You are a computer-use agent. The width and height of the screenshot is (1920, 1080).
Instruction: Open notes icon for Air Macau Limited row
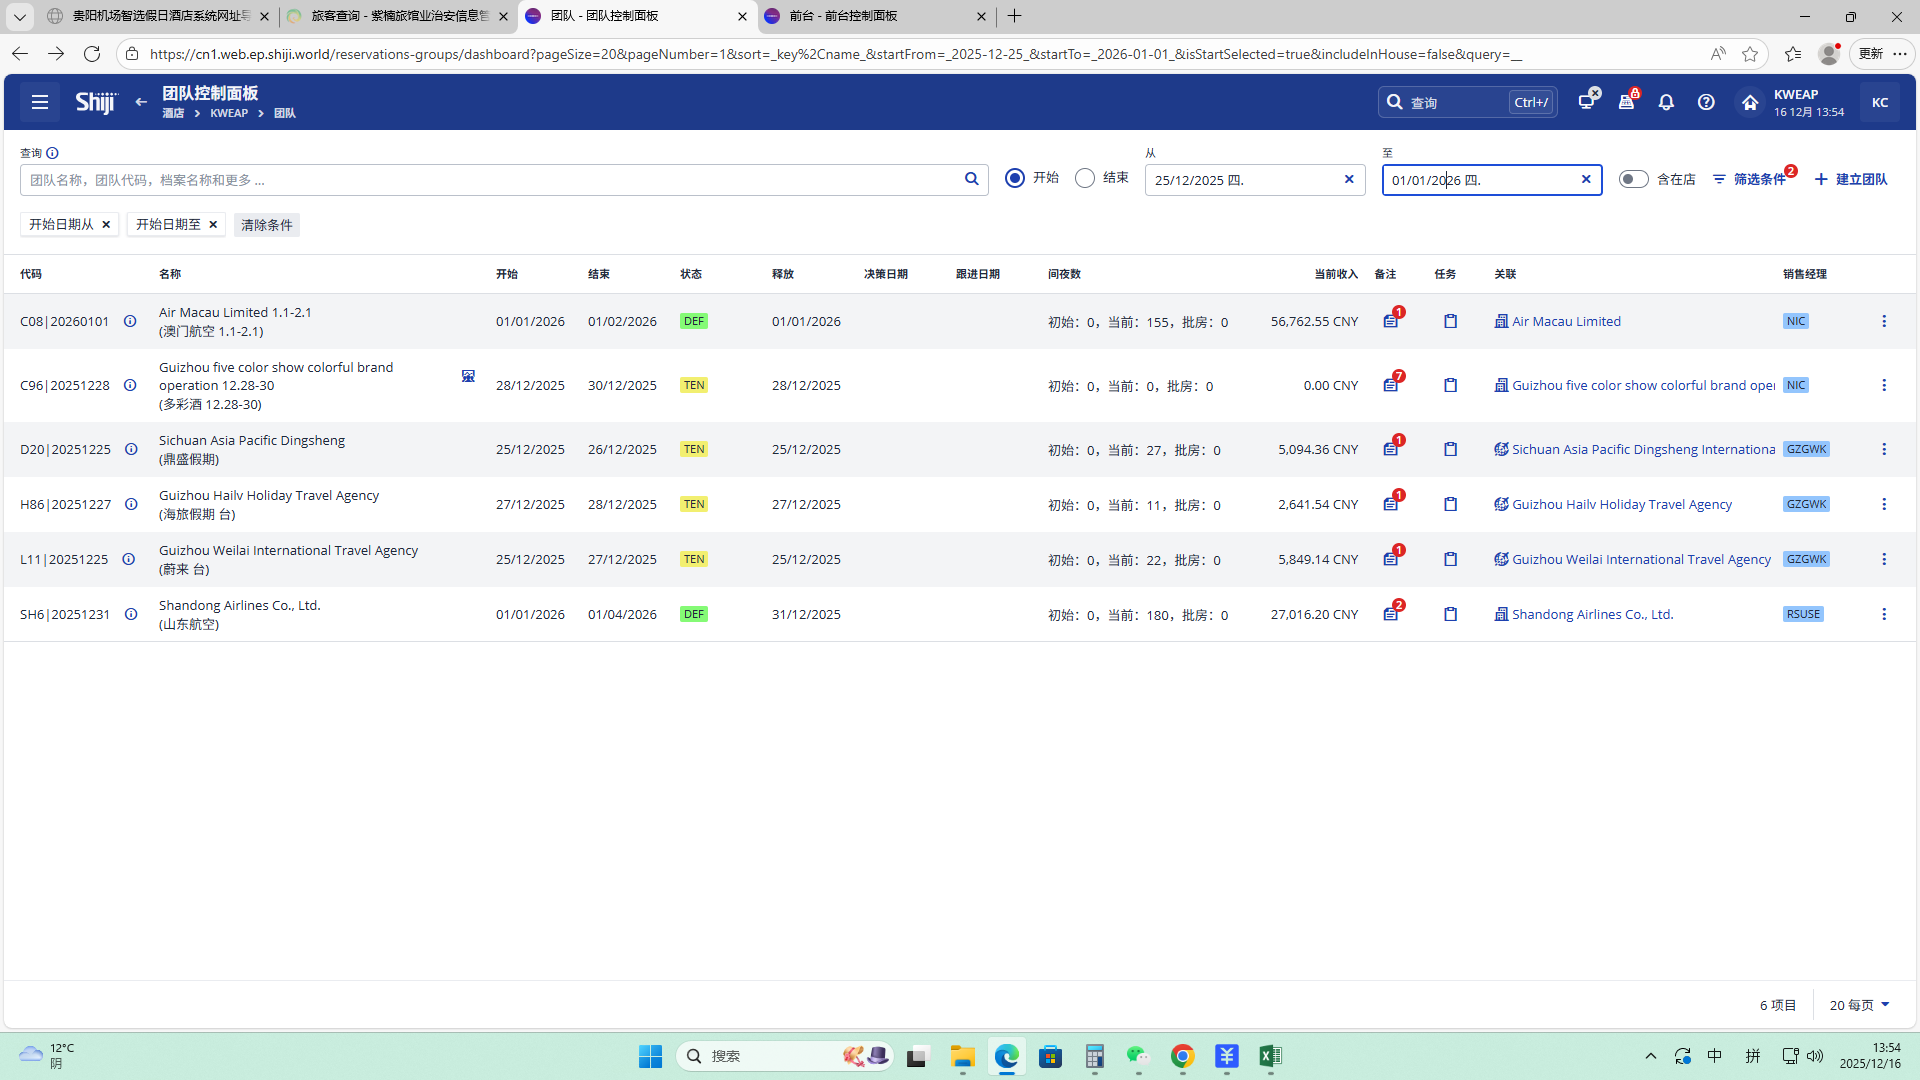[x=1390, y=322]
